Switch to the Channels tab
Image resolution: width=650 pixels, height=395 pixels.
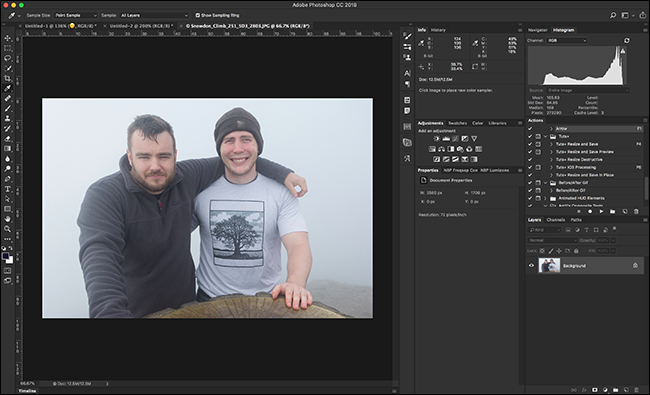pyautogui.click(x=555, y=220)
